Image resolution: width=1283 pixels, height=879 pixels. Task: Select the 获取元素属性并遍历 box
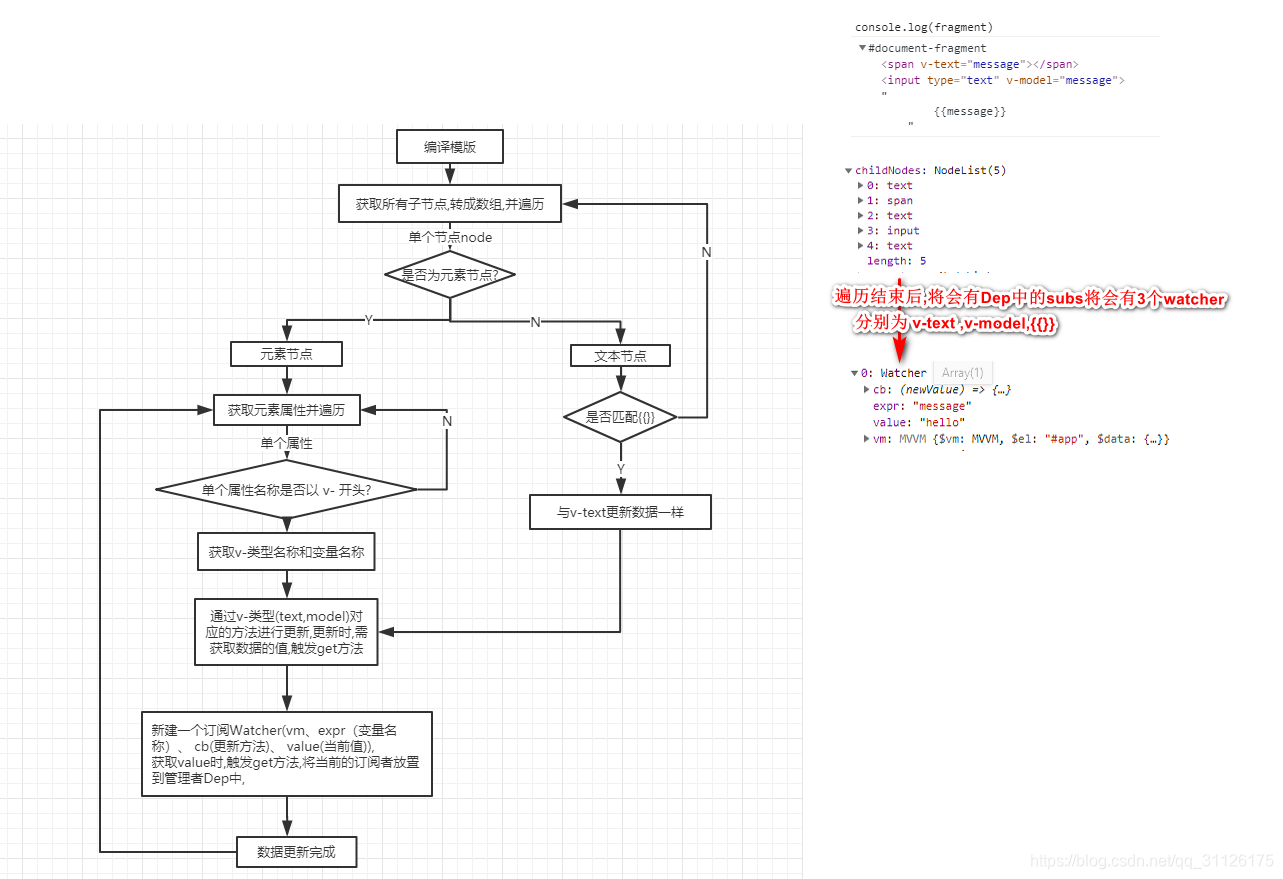[286, 410]
